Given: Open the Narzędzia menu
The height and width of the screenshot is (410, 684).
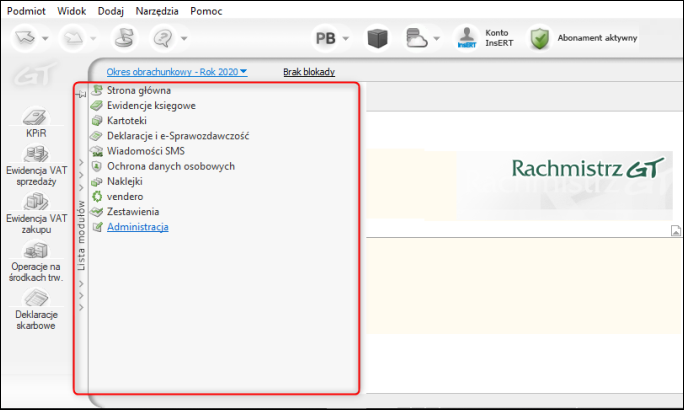Looking at the screenshot, I should (157, 11).
